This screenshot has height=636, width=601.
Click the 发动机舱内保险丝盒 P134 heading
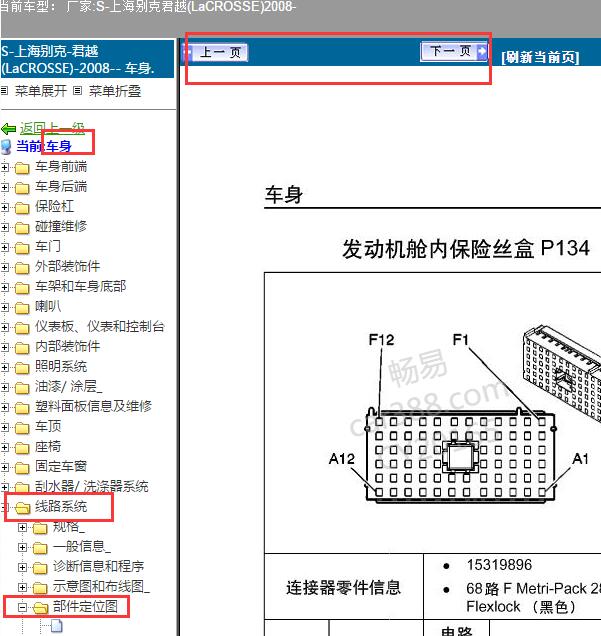[x=466, y=249]
